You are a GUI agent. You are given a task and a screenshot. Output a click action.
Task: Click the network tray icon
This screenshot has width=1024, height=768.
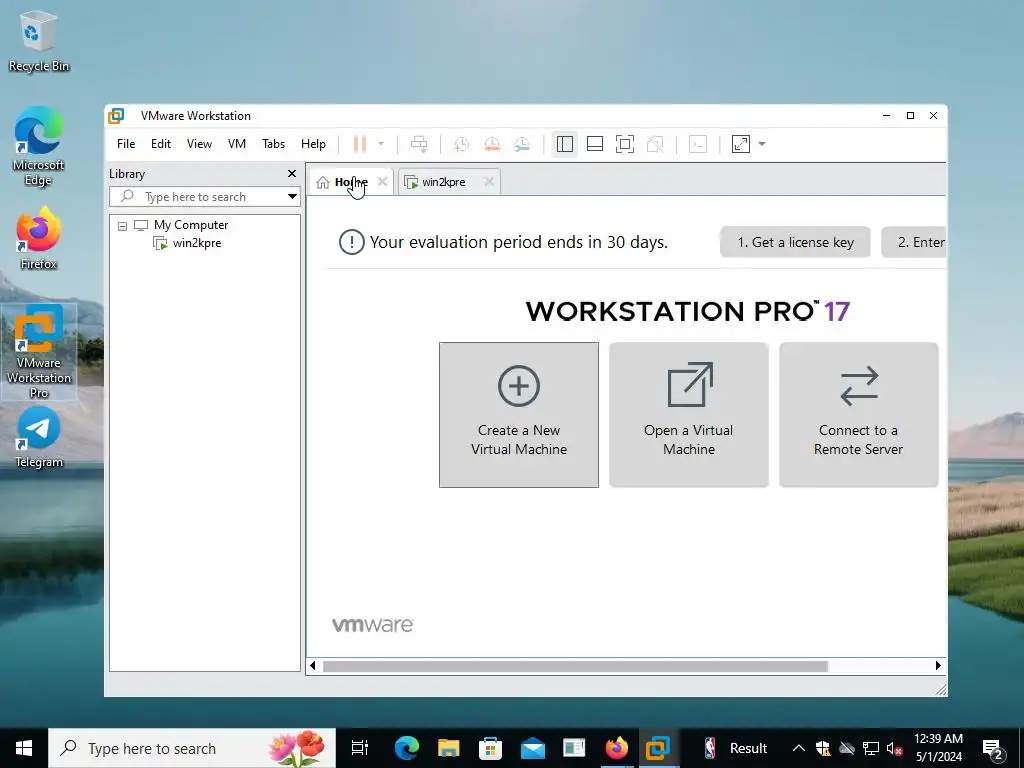click(871, 748)
